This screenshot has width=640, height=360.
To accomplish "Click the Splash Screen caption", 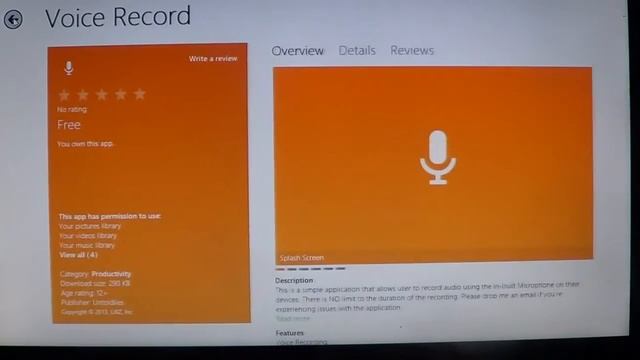I will 302,258.
